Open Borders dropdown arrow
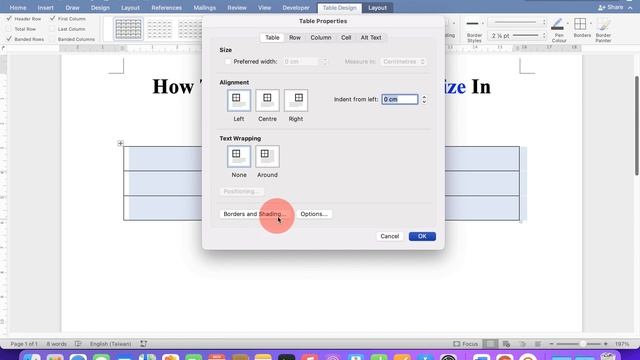 [x=591, y=23]
